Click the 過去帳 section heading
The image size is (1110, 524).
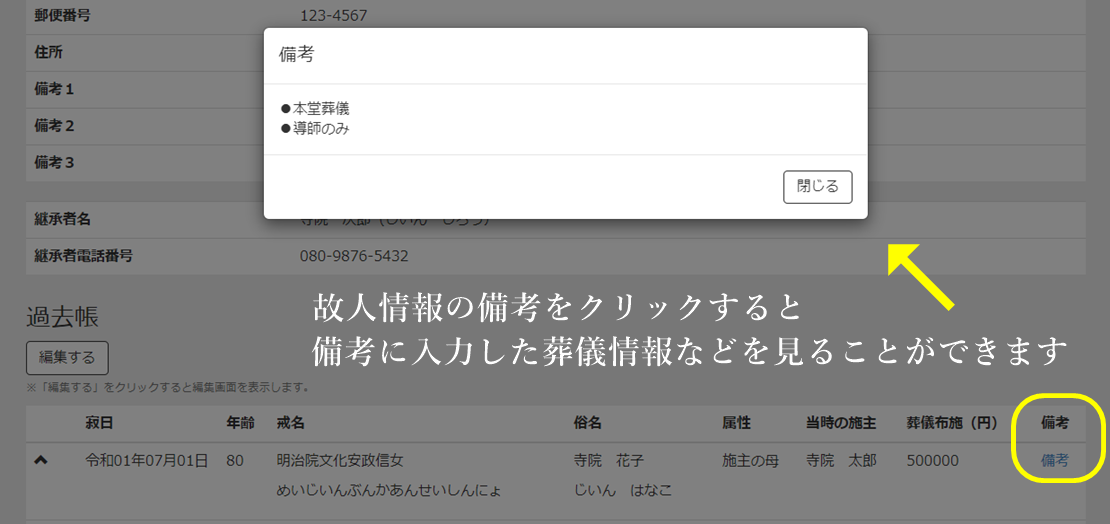[62, 317]
